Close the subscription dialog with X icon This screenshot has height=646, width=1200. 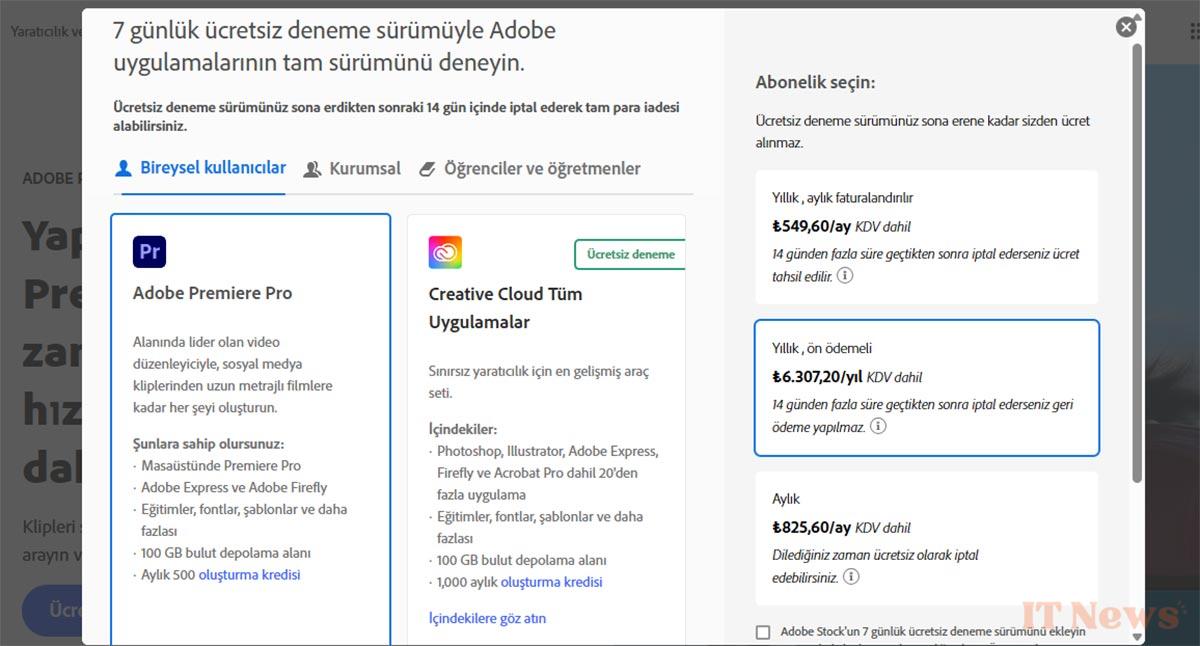pyautogui.click(x=1127, y=27)
